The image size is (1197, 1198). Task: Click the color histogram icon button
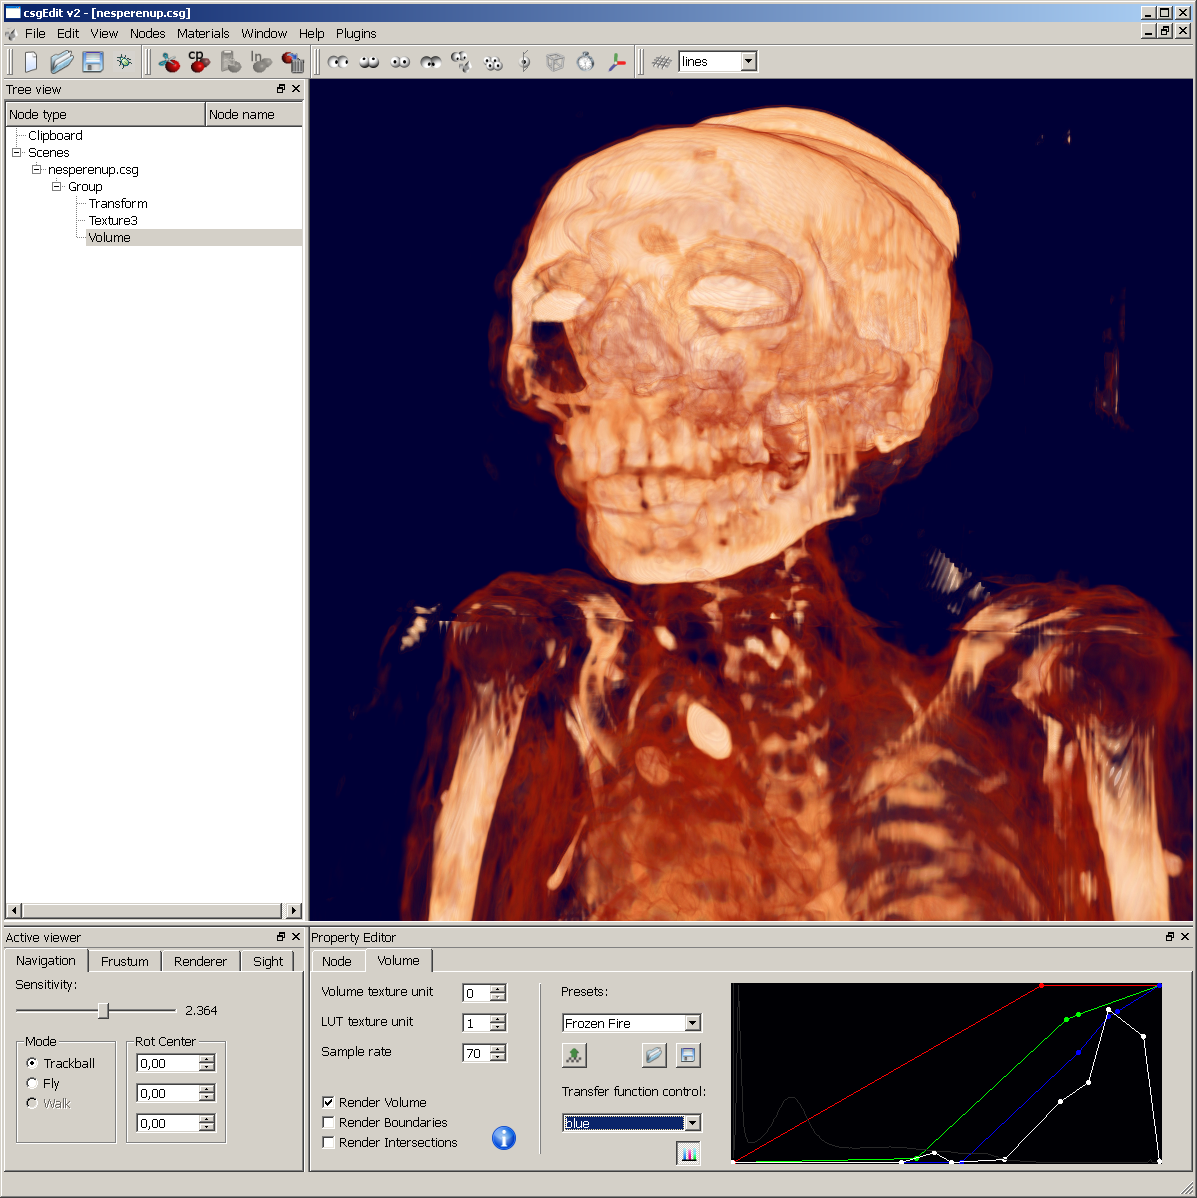(x=688, y=1154)
